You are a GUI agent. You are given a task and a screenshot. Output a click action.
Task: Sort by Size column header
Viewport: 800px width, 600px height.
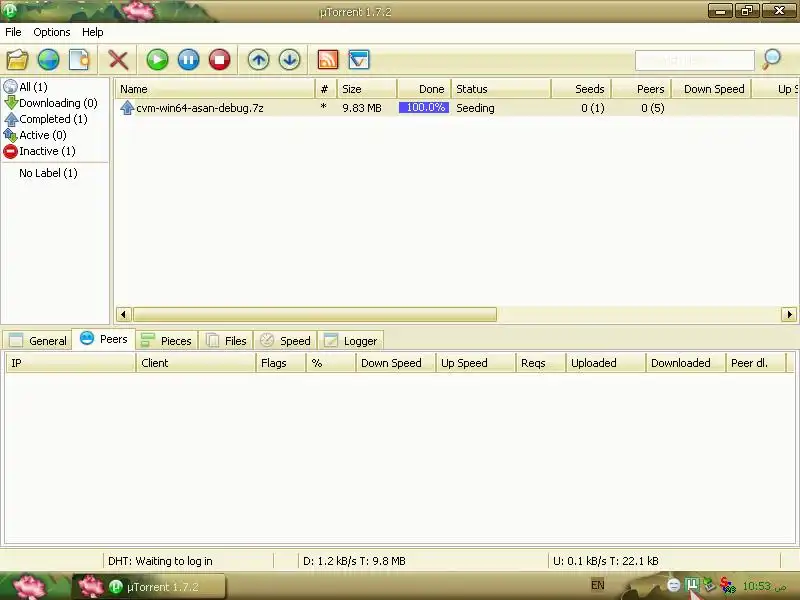click(366, 89)
